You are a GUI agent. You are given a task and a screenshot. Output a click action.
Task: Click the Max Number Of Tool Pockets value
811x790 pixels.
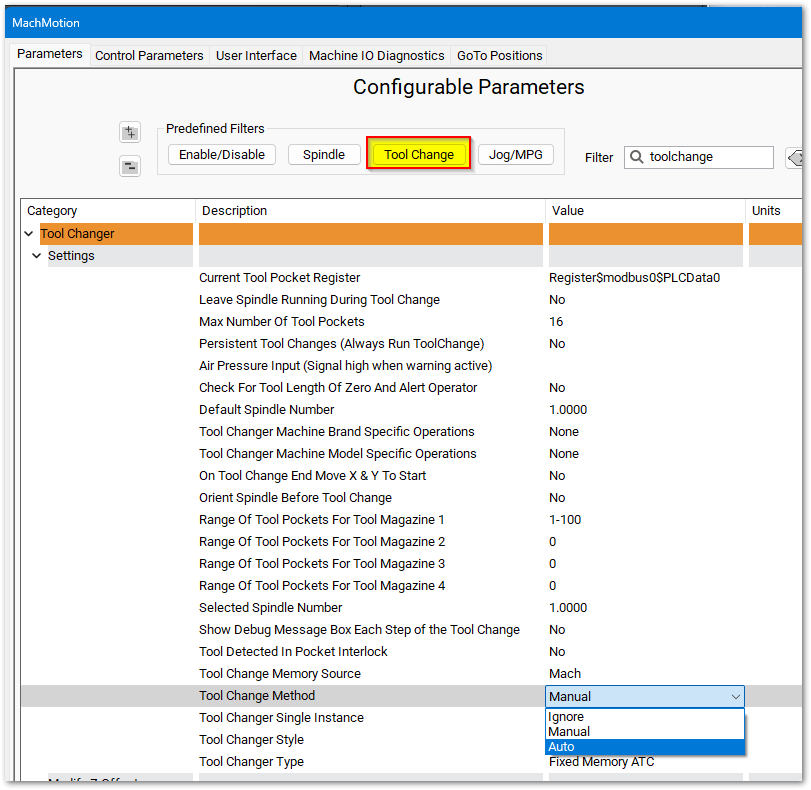[x=556, y=322]
